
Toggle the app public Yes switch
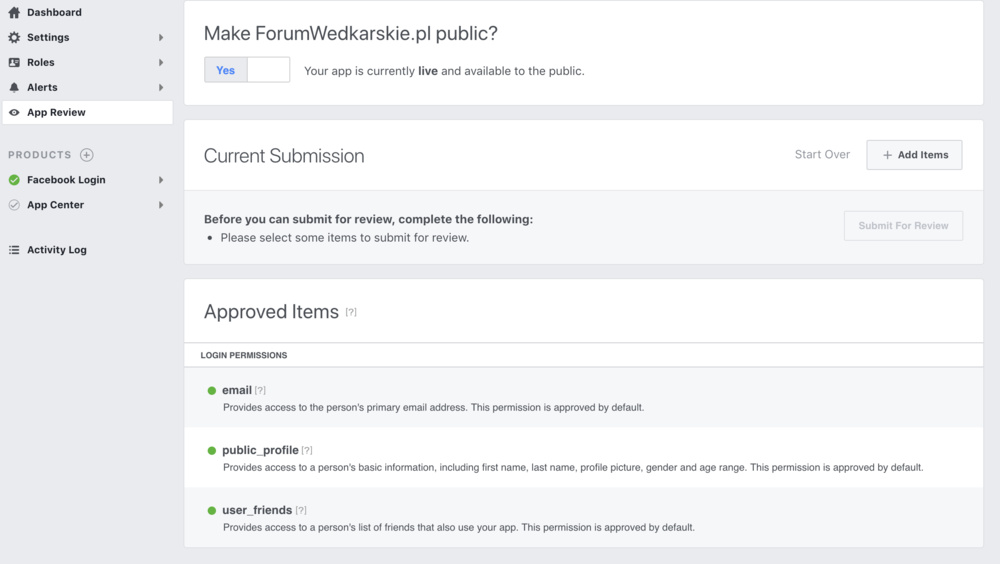click(247, 70)
